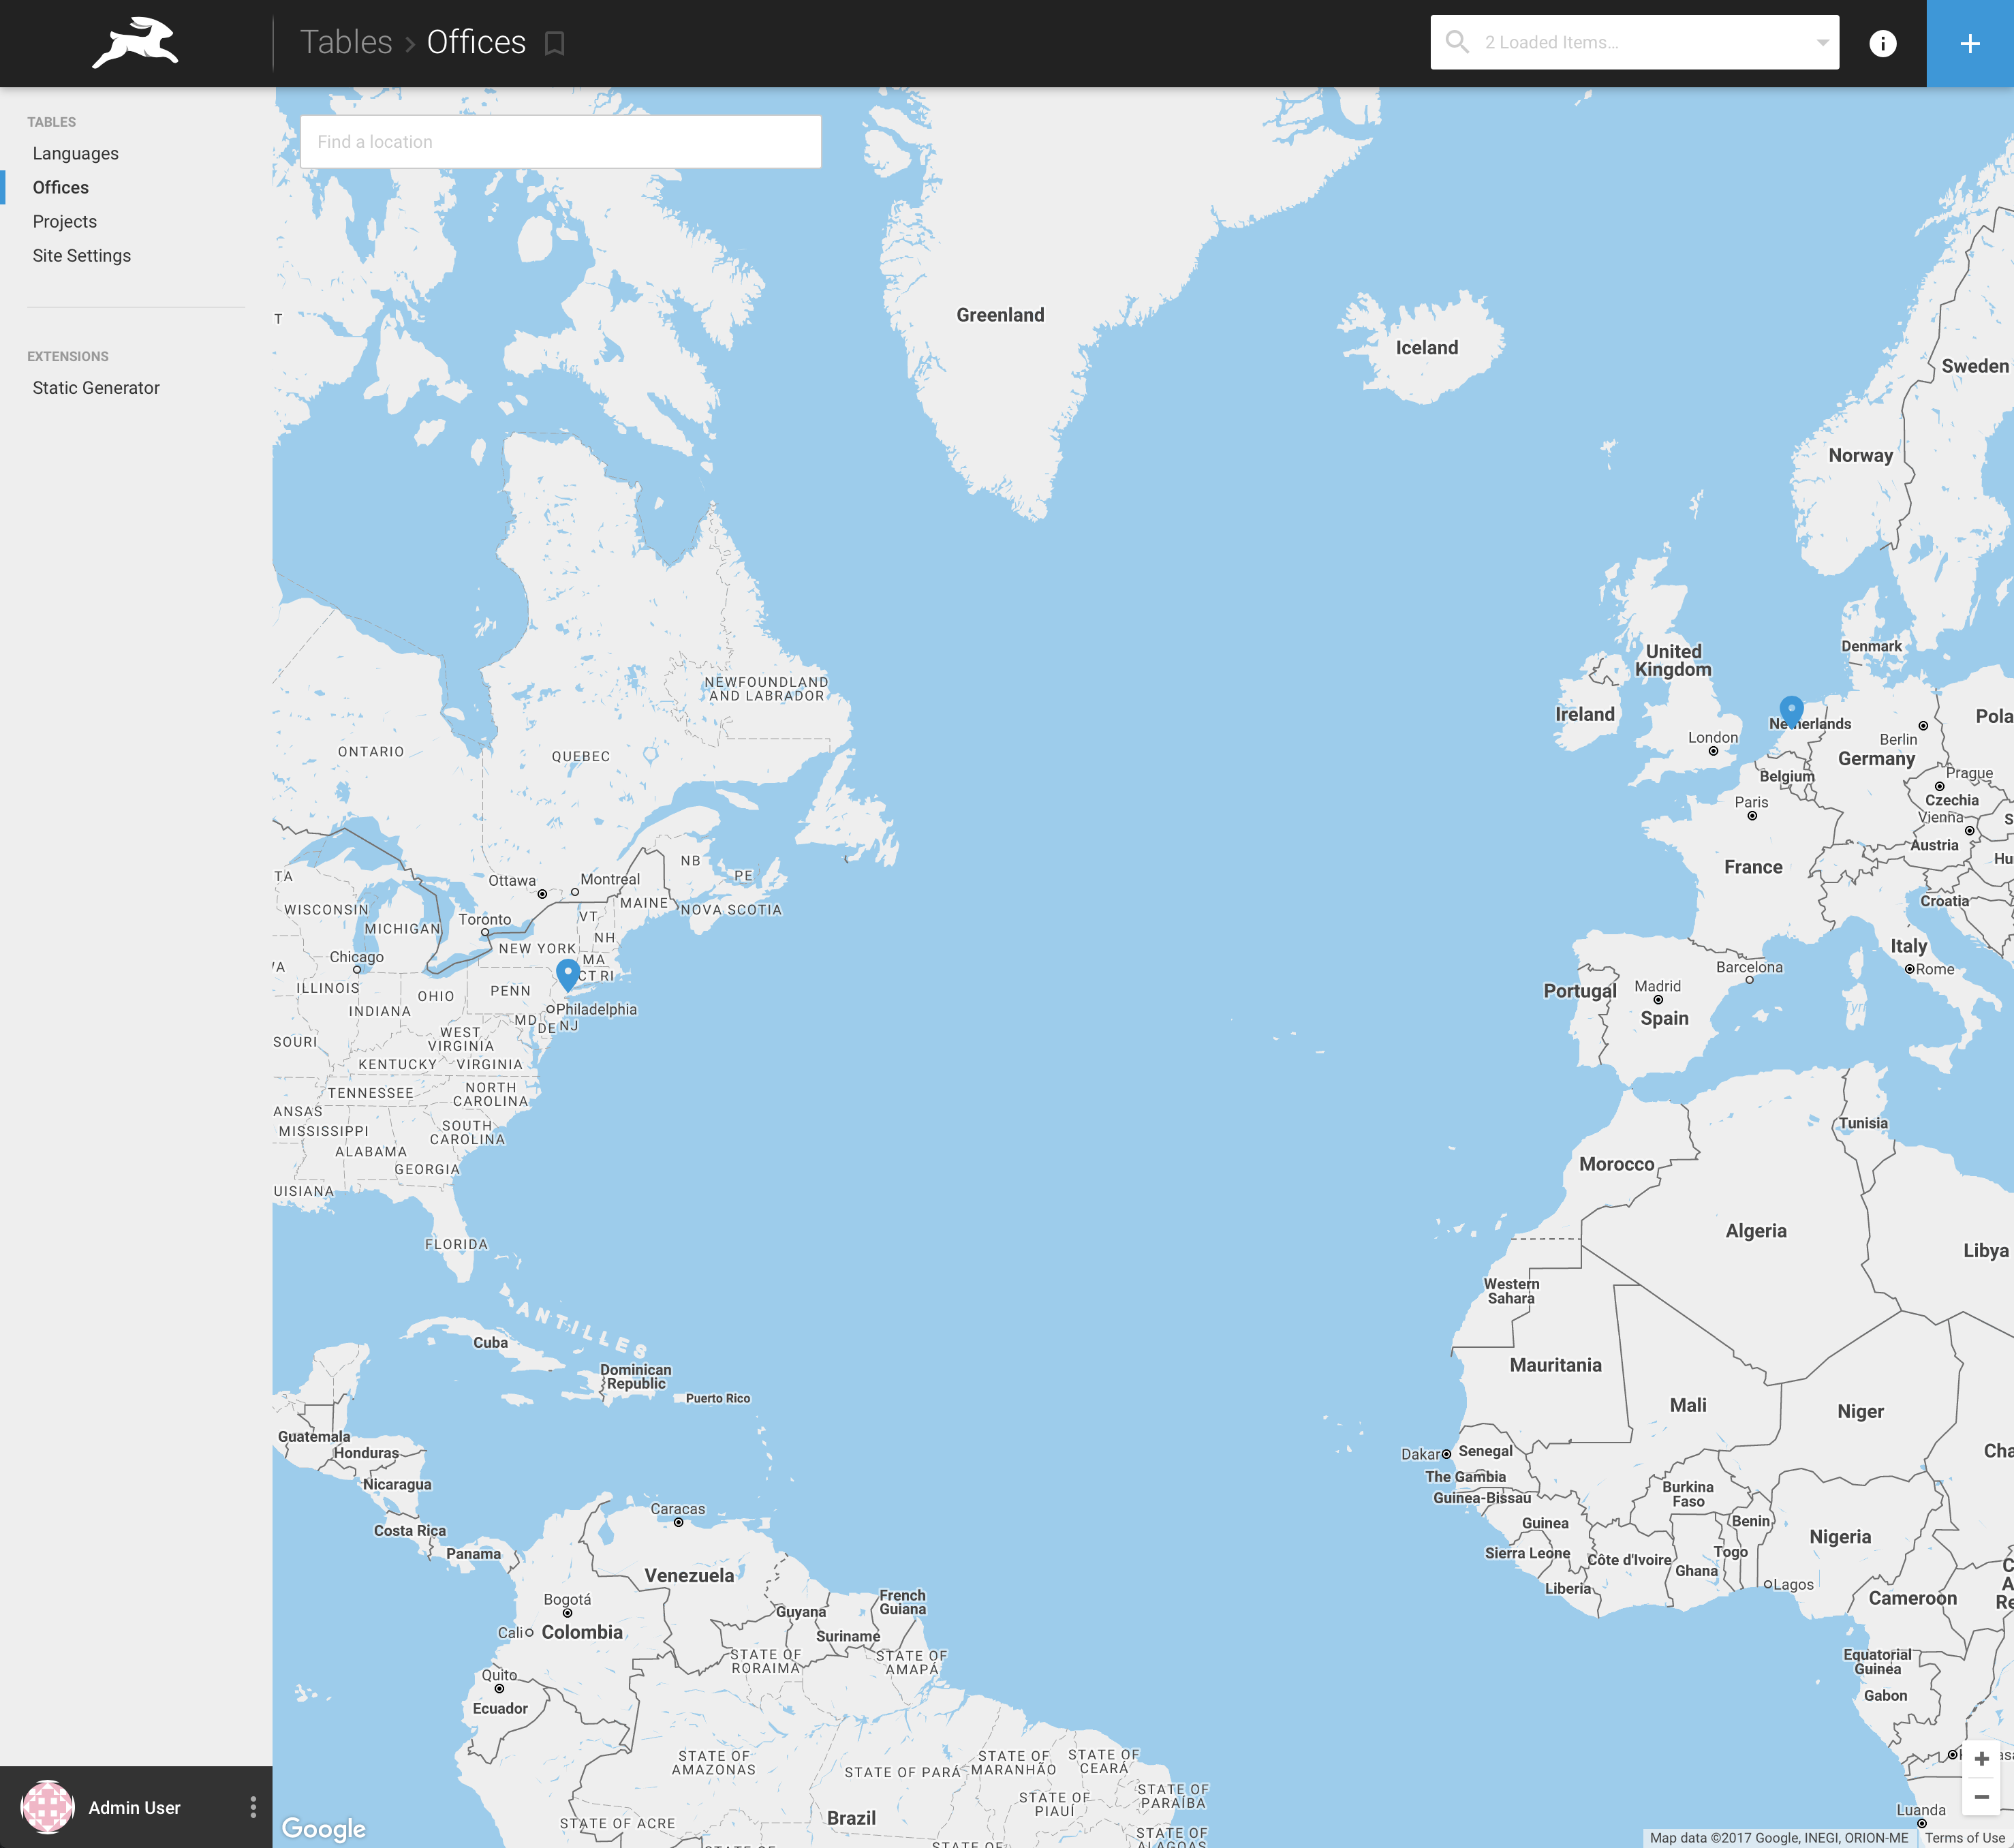Screen dimensions: 2014x1848
Task: Expand the loaded items filter dropdown
Action: (1822, 42)
